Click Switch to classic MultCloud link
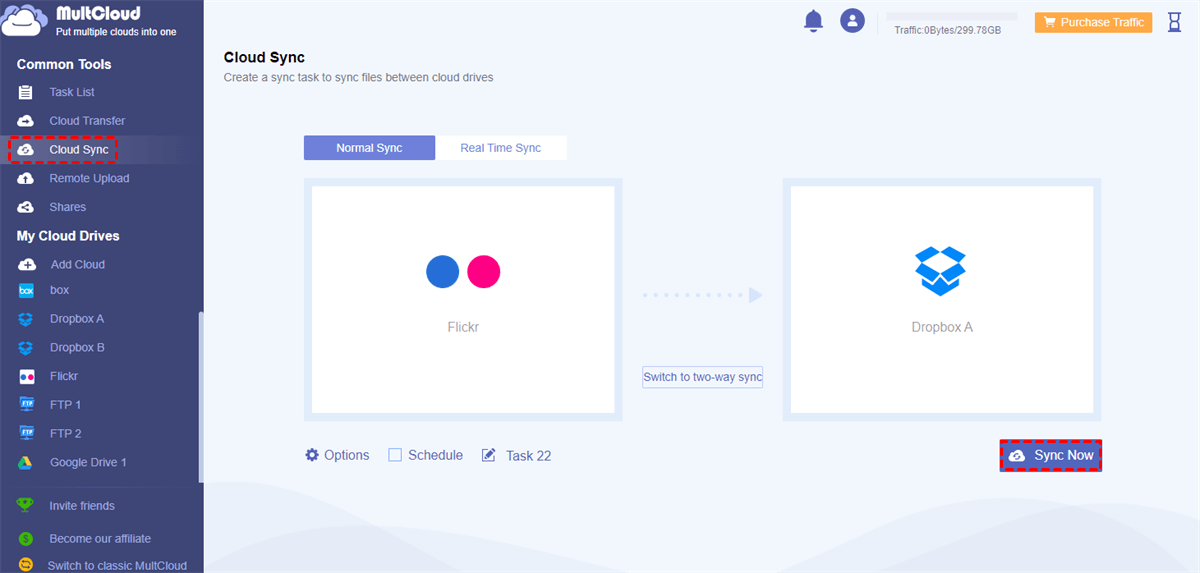The image size is (1200, 573). 117,566
